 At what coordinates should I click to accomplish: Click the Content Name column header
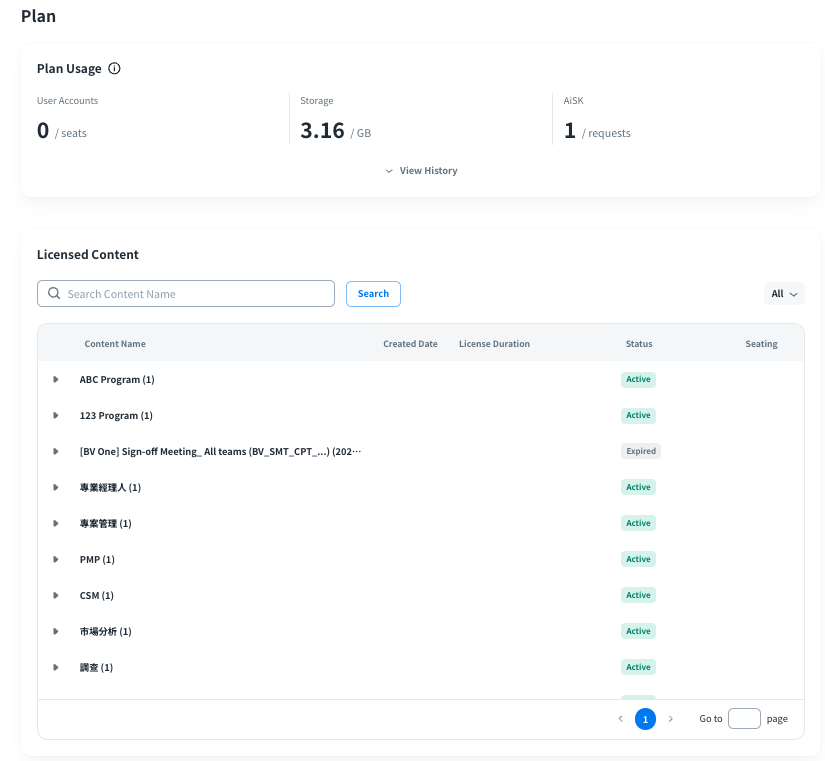115,344
